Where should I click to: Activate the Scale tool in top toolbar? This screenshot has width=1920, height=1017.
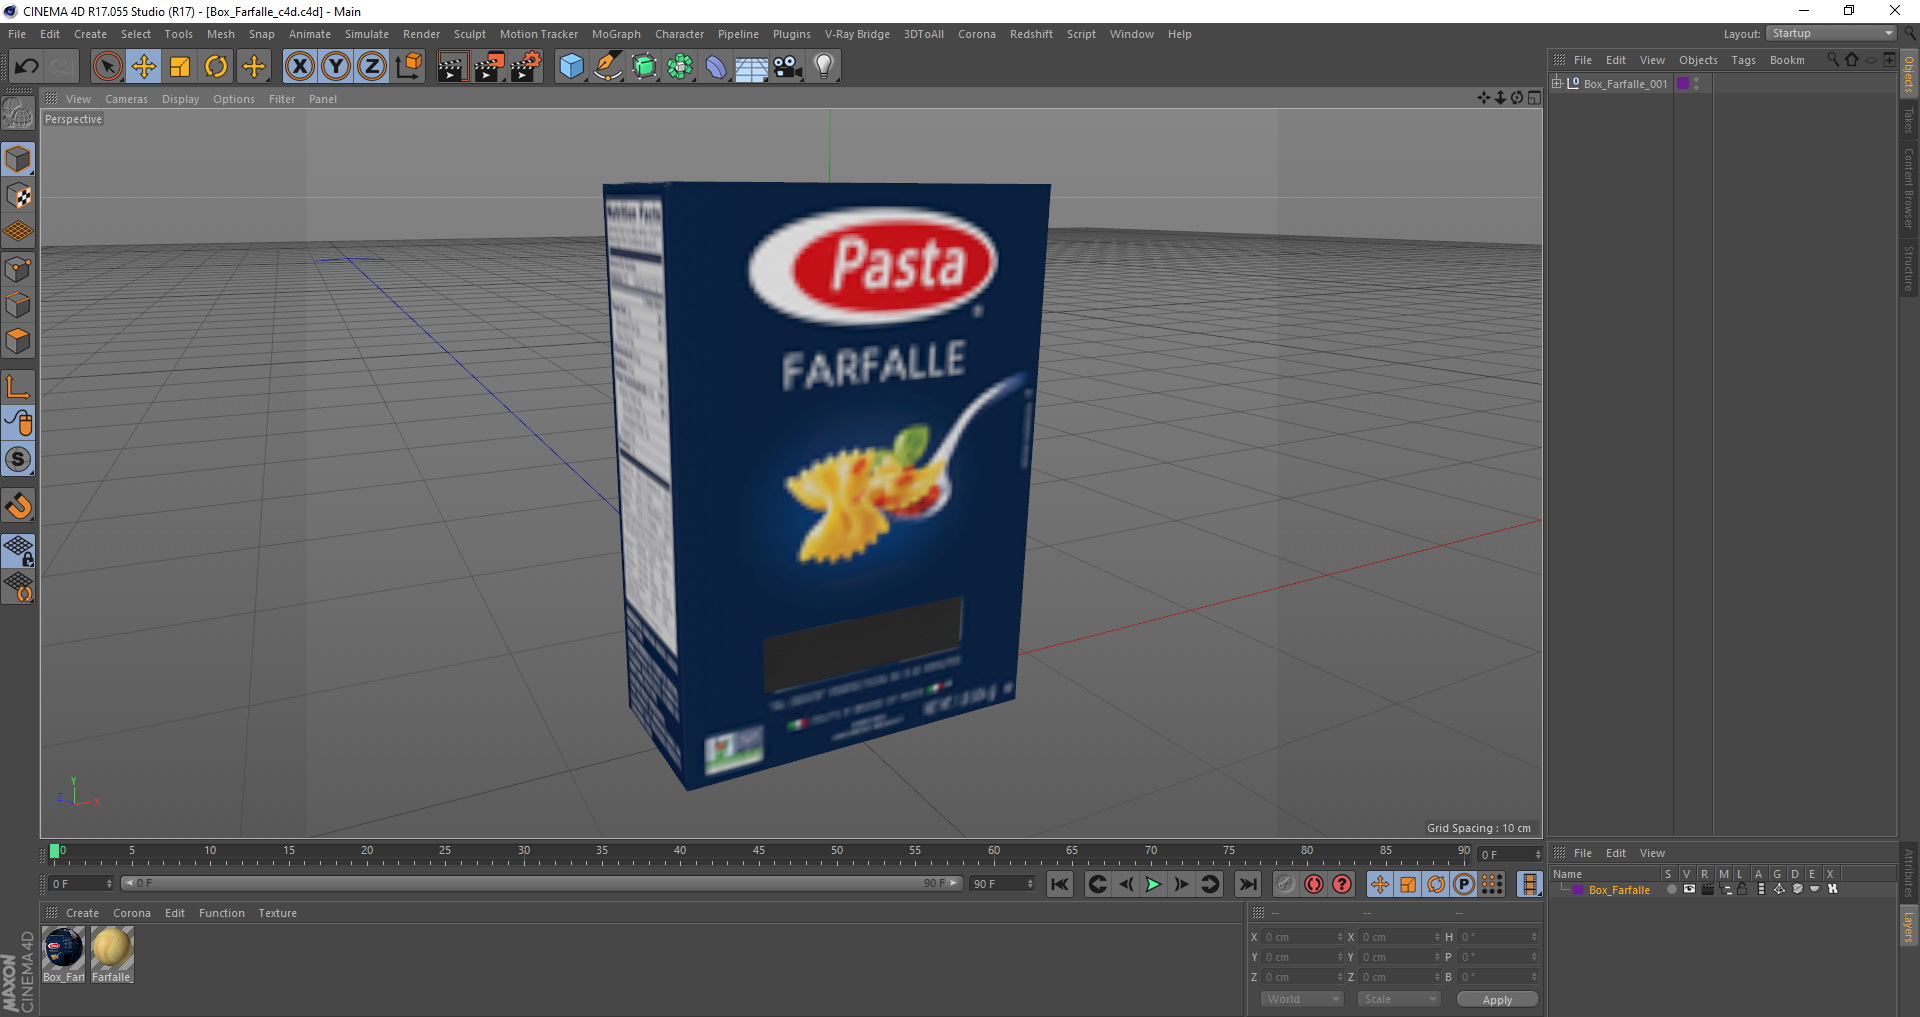(x=180, y=67)
